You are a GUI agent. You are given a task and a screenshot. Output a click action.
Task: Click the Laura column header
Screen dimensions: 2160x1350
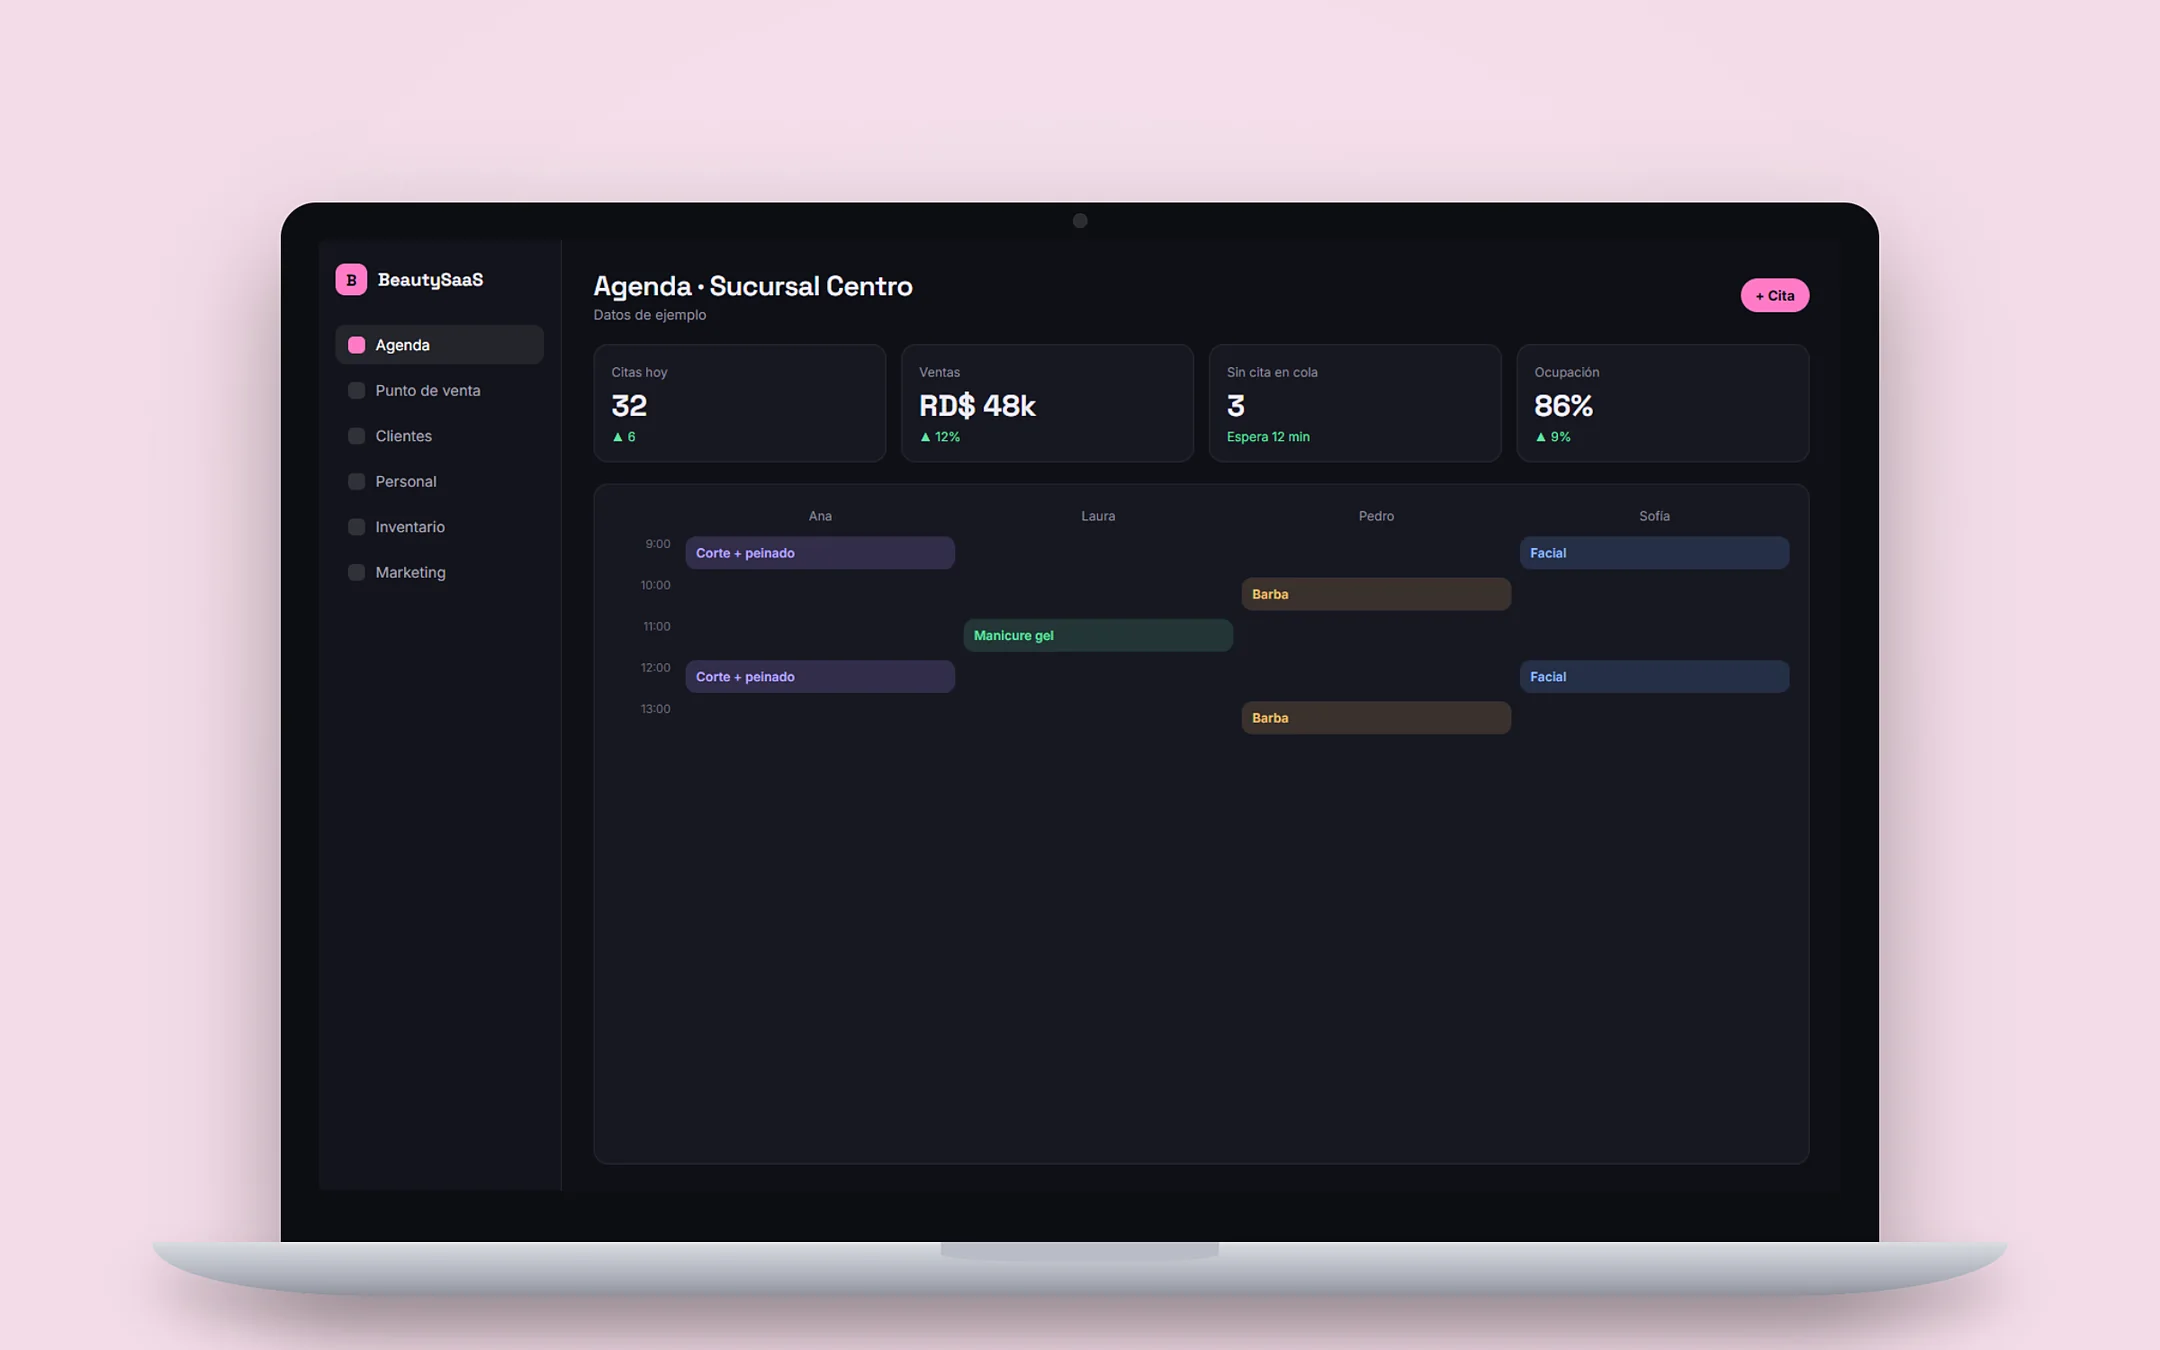pos(1098,516)
